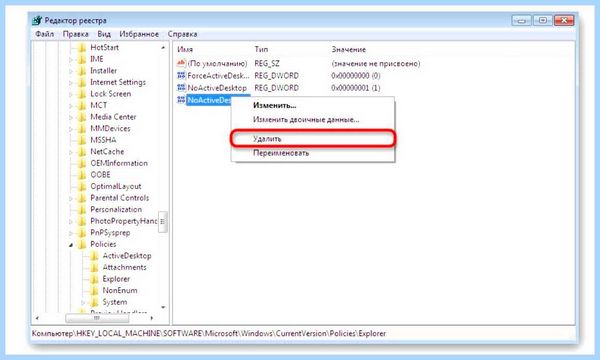Image resolution: width=600 pixels, height=360 pixels.
Task: Click the MMDevices folder icon
Action: tap(82, 129)
